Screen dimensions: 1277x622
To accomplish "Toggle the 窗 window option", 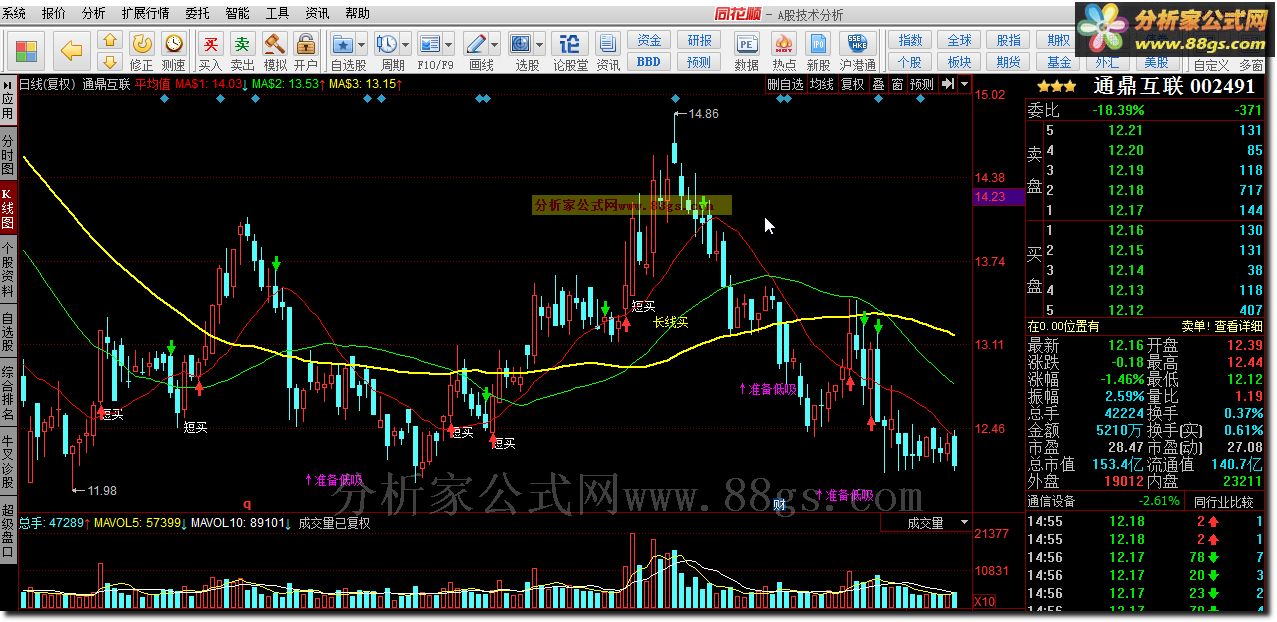I will tap(897, 85).
